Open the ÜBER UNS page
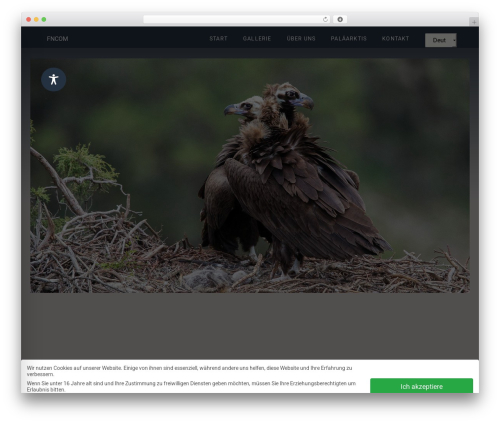The height and width of the screenshot is (423, 500). [x=301, y=39]
